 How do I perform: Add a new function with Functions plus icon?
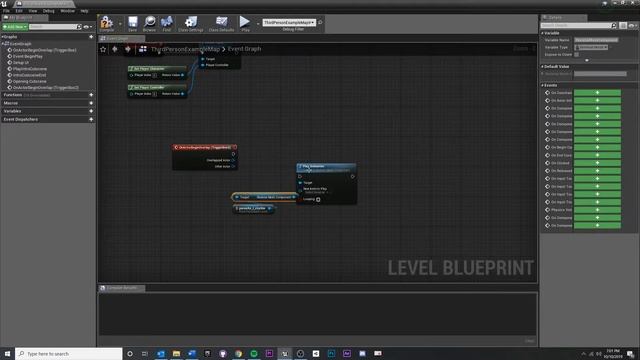[x=91, y=95]
